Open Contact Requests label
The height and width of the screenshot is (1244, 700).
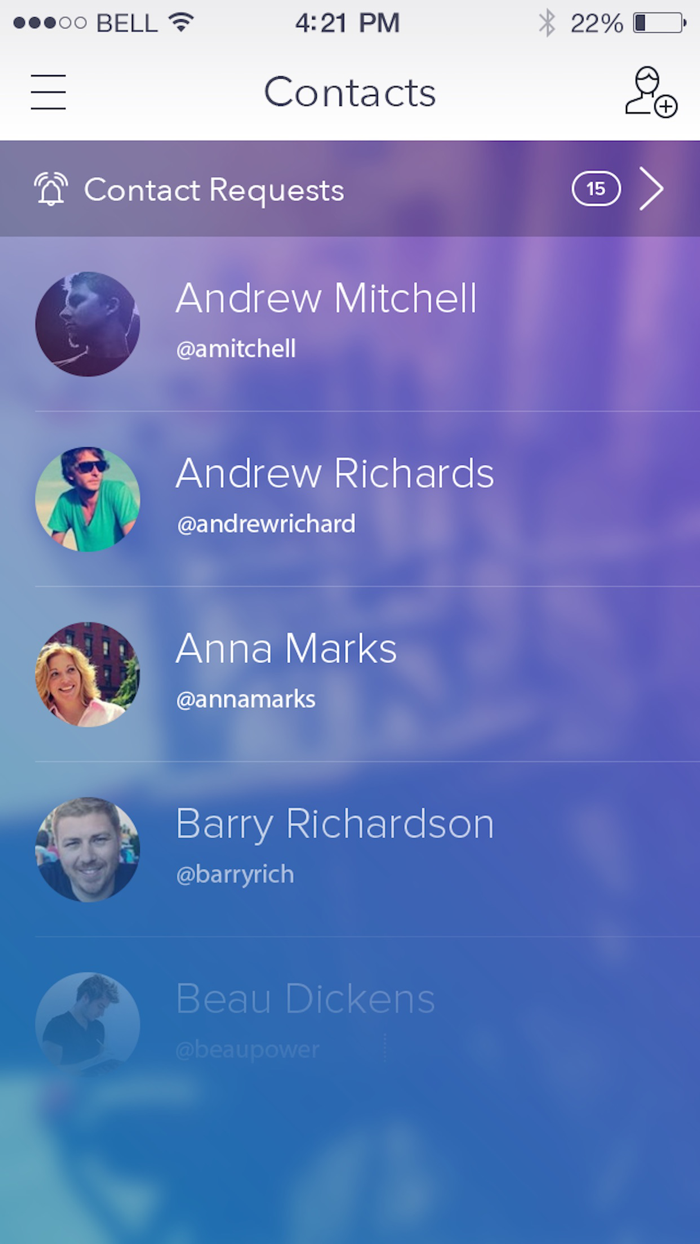(x=214, y=190)
